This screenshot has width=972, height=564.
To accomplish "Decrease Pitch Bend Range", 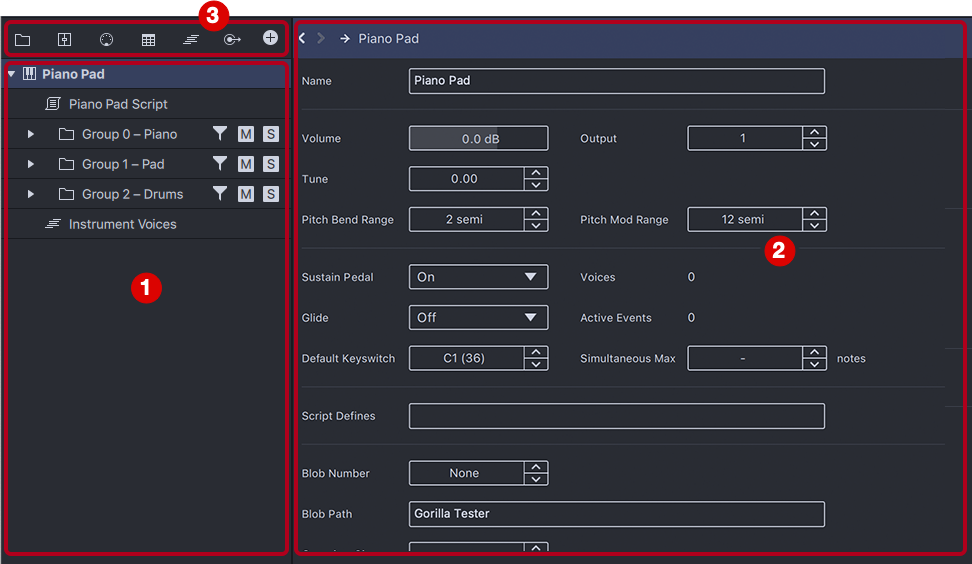I will (x=536, y=226).
